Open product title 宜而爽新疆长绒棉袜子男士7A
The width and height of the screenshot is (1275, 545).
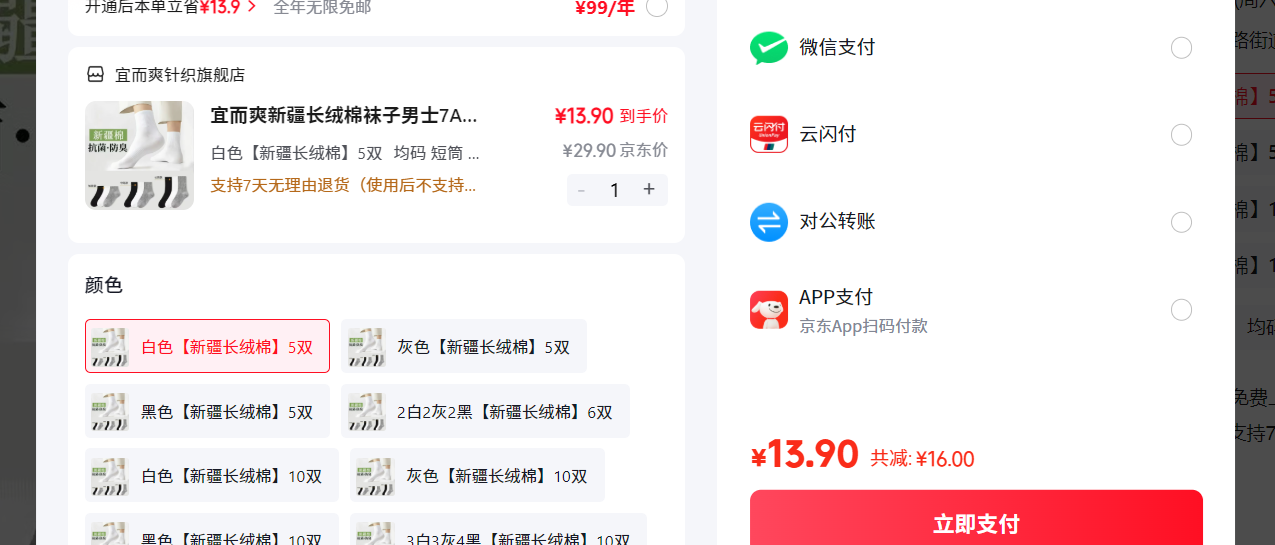(x=344, y=115)
